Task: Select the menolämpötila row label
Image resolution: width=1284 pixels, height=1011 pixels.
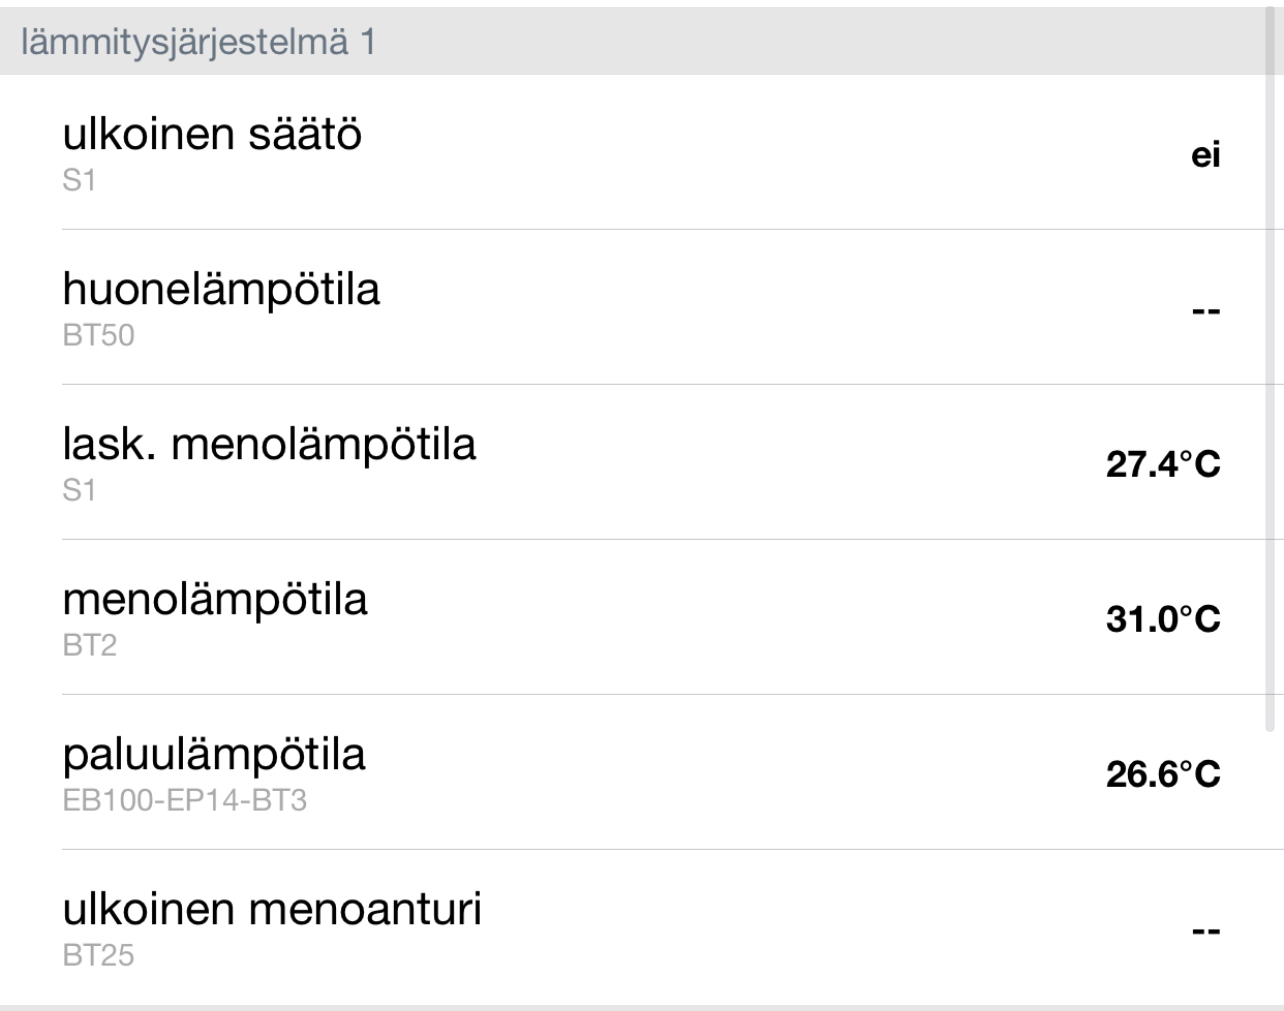Action: (x=215, y=599)
